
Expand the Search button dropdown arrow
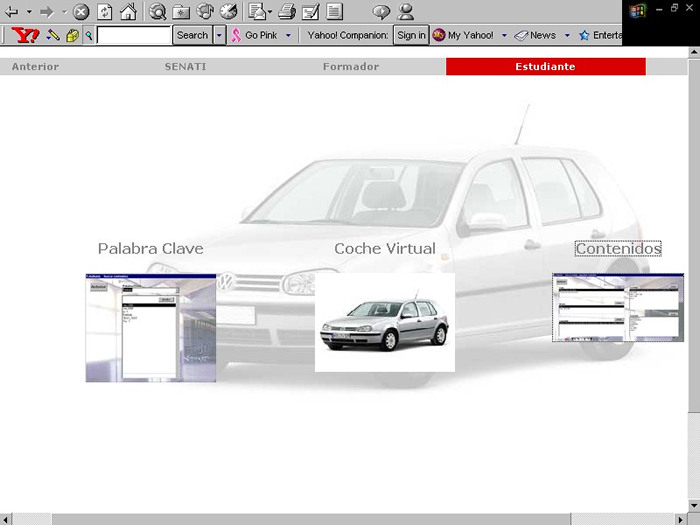pos(219,35)
